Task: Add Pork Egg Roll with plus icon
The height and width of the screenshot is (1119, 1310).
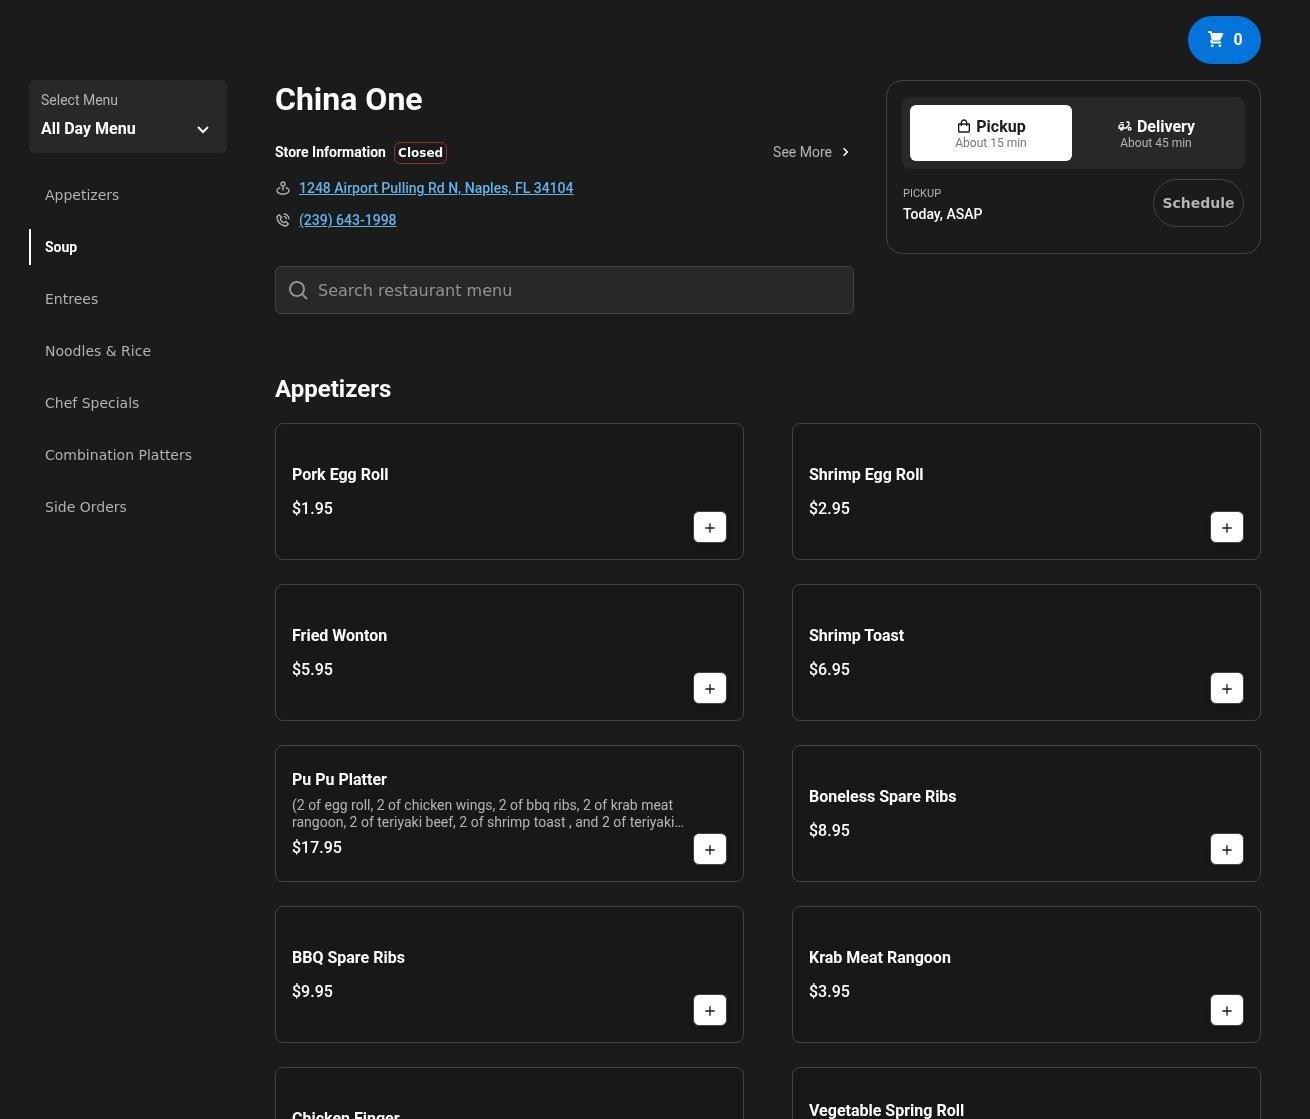Action: [709, 527]
